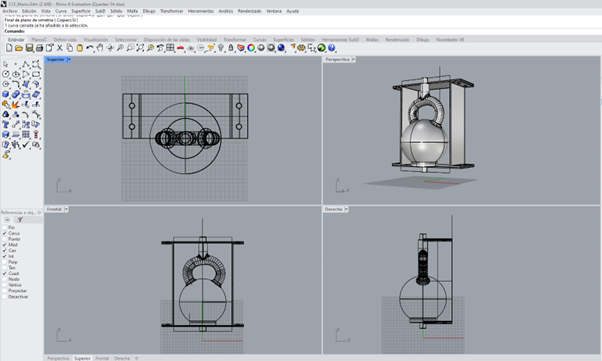Open the Layers panel icon

point(241,48)
